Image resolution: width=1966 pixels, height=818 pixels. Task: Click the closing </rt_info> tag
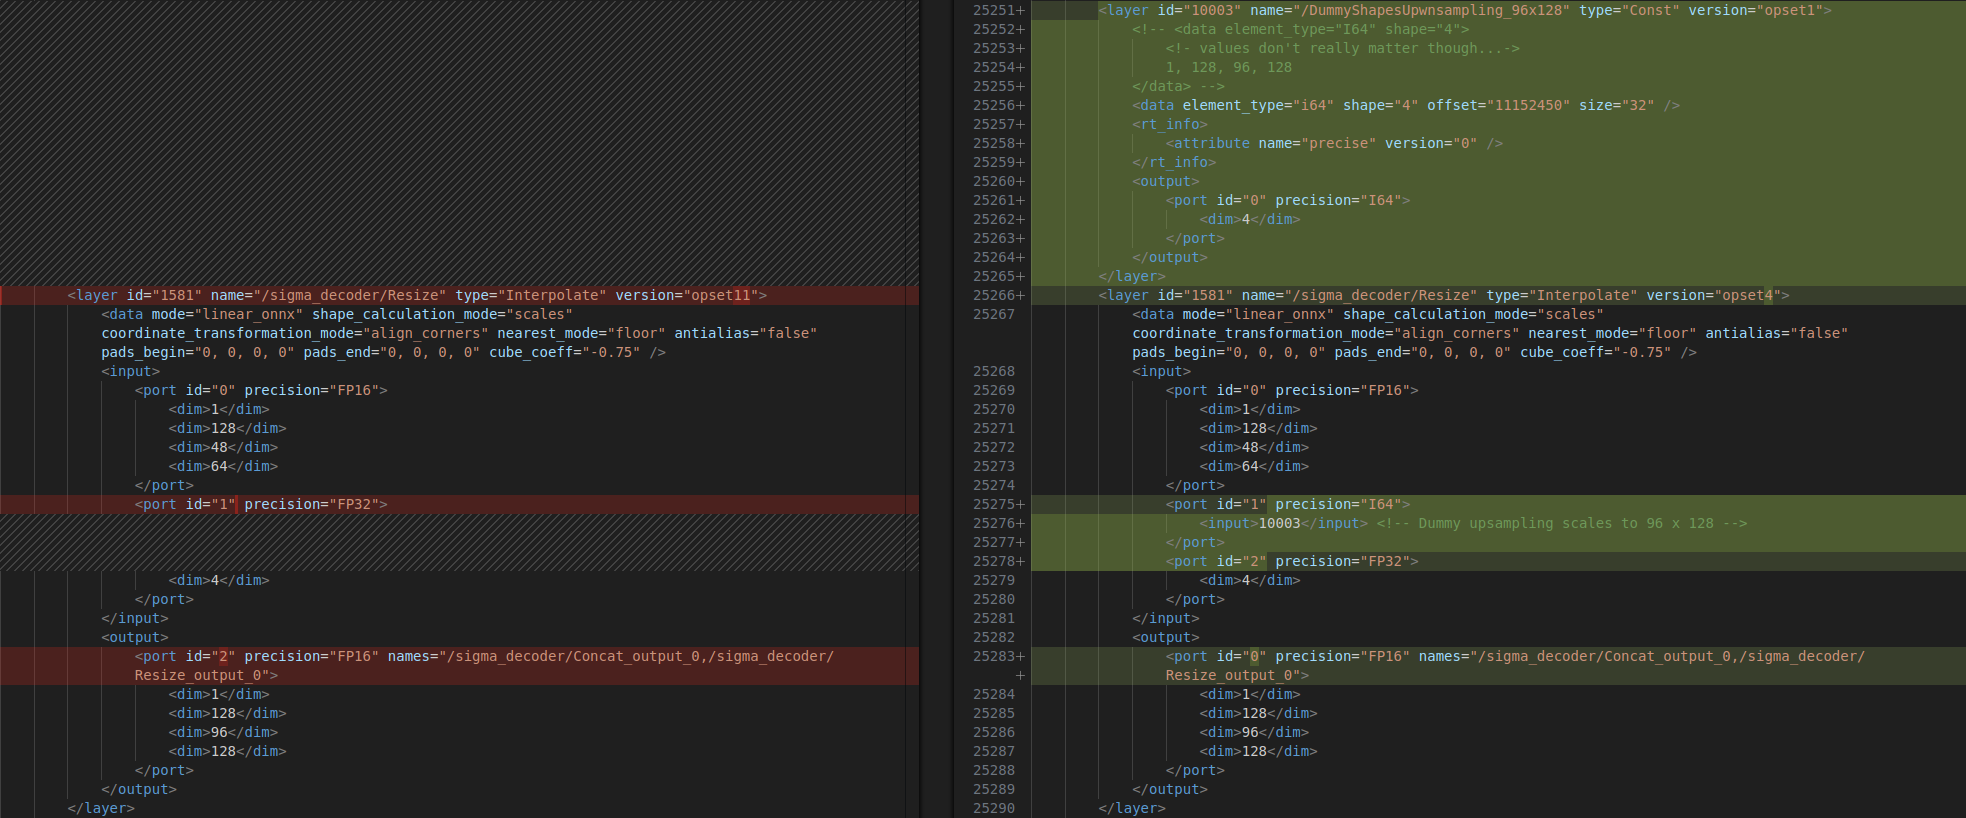tap(1174, 162)
